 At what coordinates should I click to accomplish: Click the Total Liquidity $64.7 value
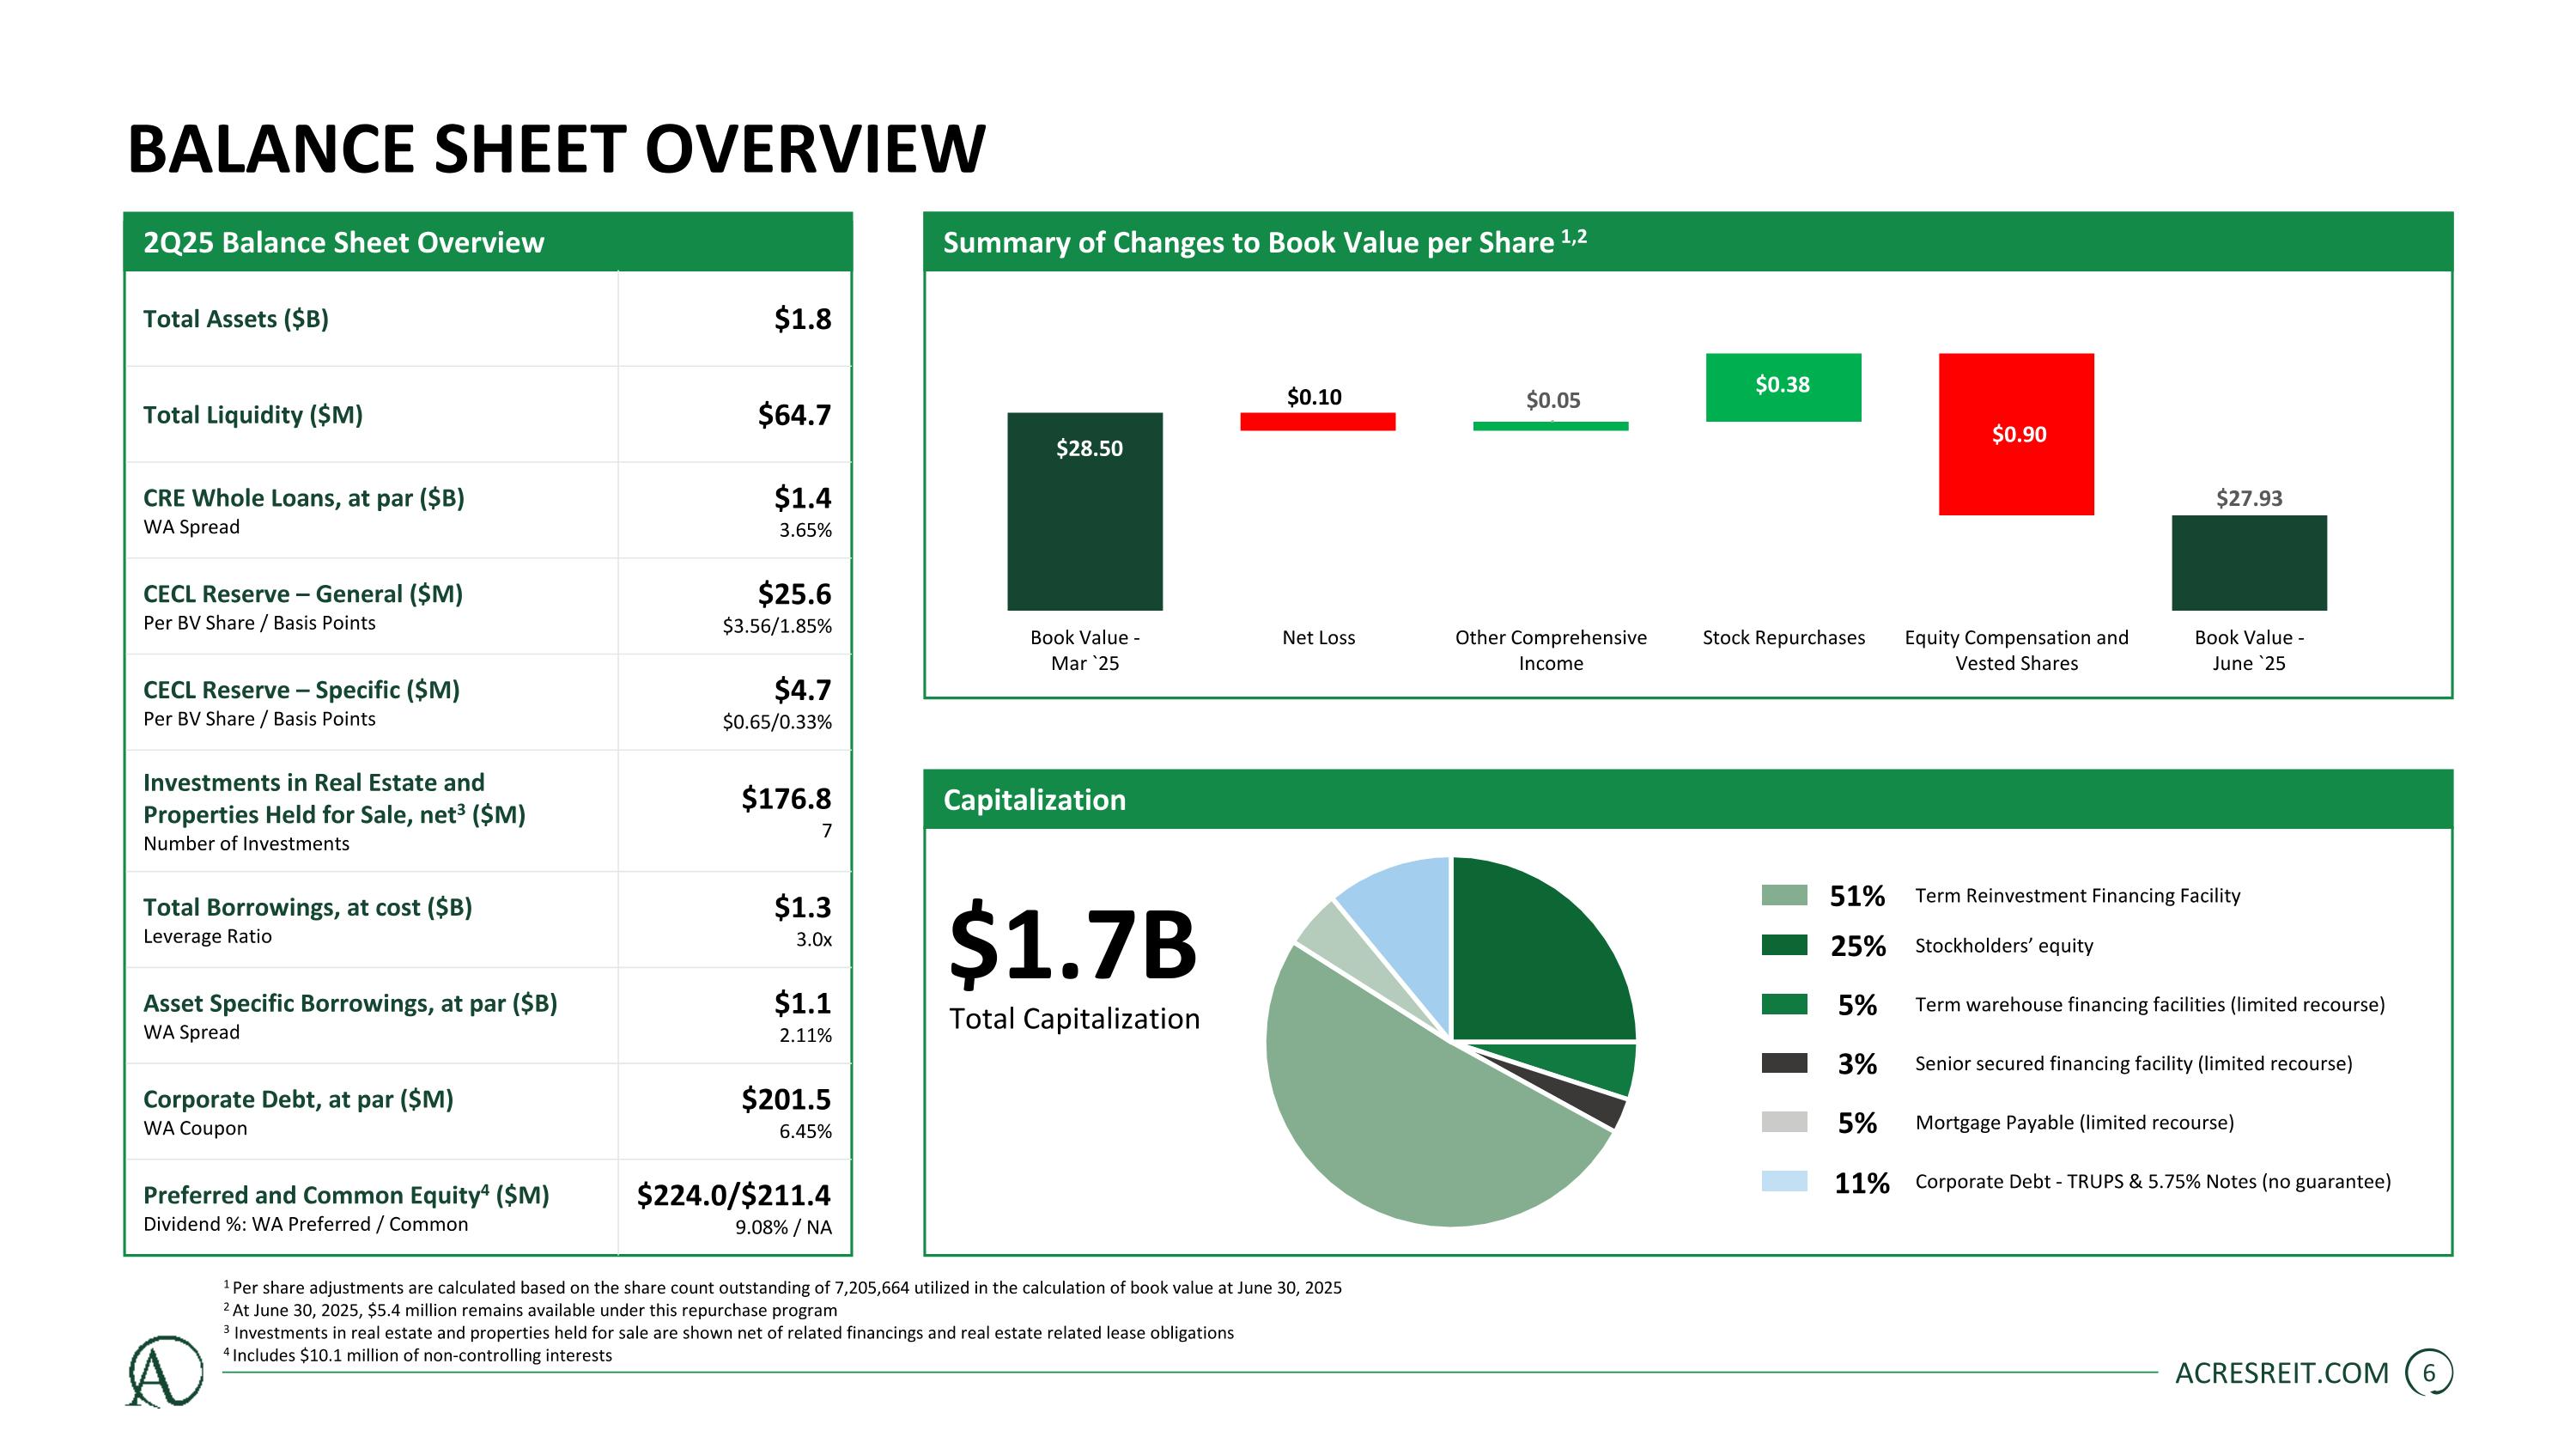[x=794, y=415]
